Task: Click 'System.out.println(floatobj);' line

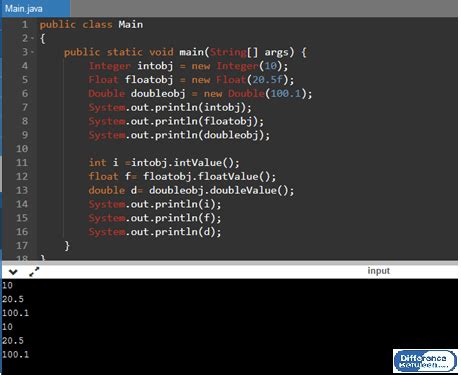Action: click(x=176, y=121)
